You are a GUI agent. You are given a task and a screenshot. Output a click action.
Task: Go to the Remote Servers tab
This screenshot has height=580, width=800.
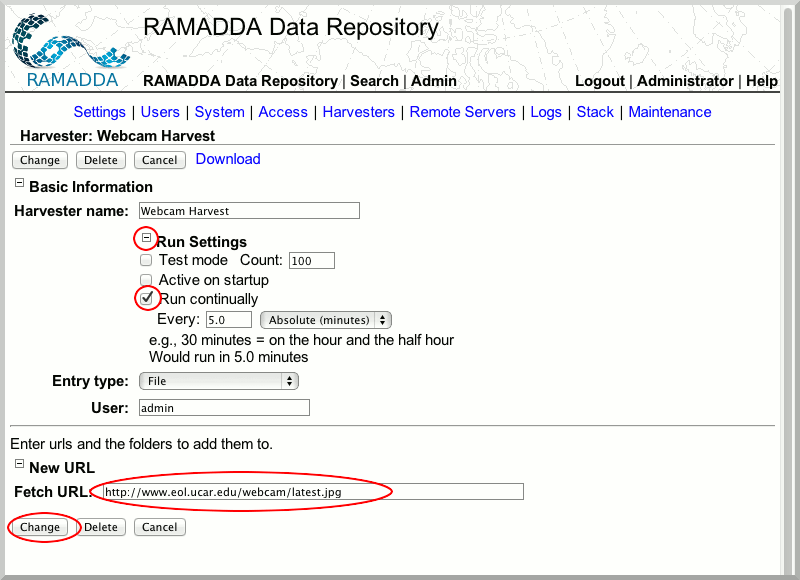click(x=462, y=112)
